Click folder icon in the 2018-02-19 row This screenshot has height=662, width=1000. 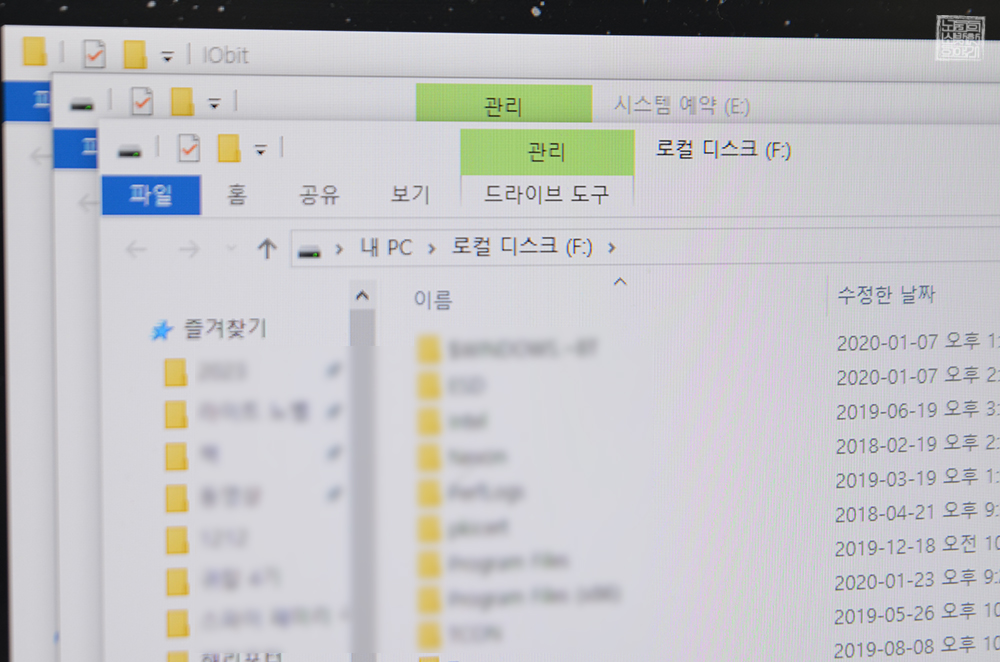click(429, 457)
